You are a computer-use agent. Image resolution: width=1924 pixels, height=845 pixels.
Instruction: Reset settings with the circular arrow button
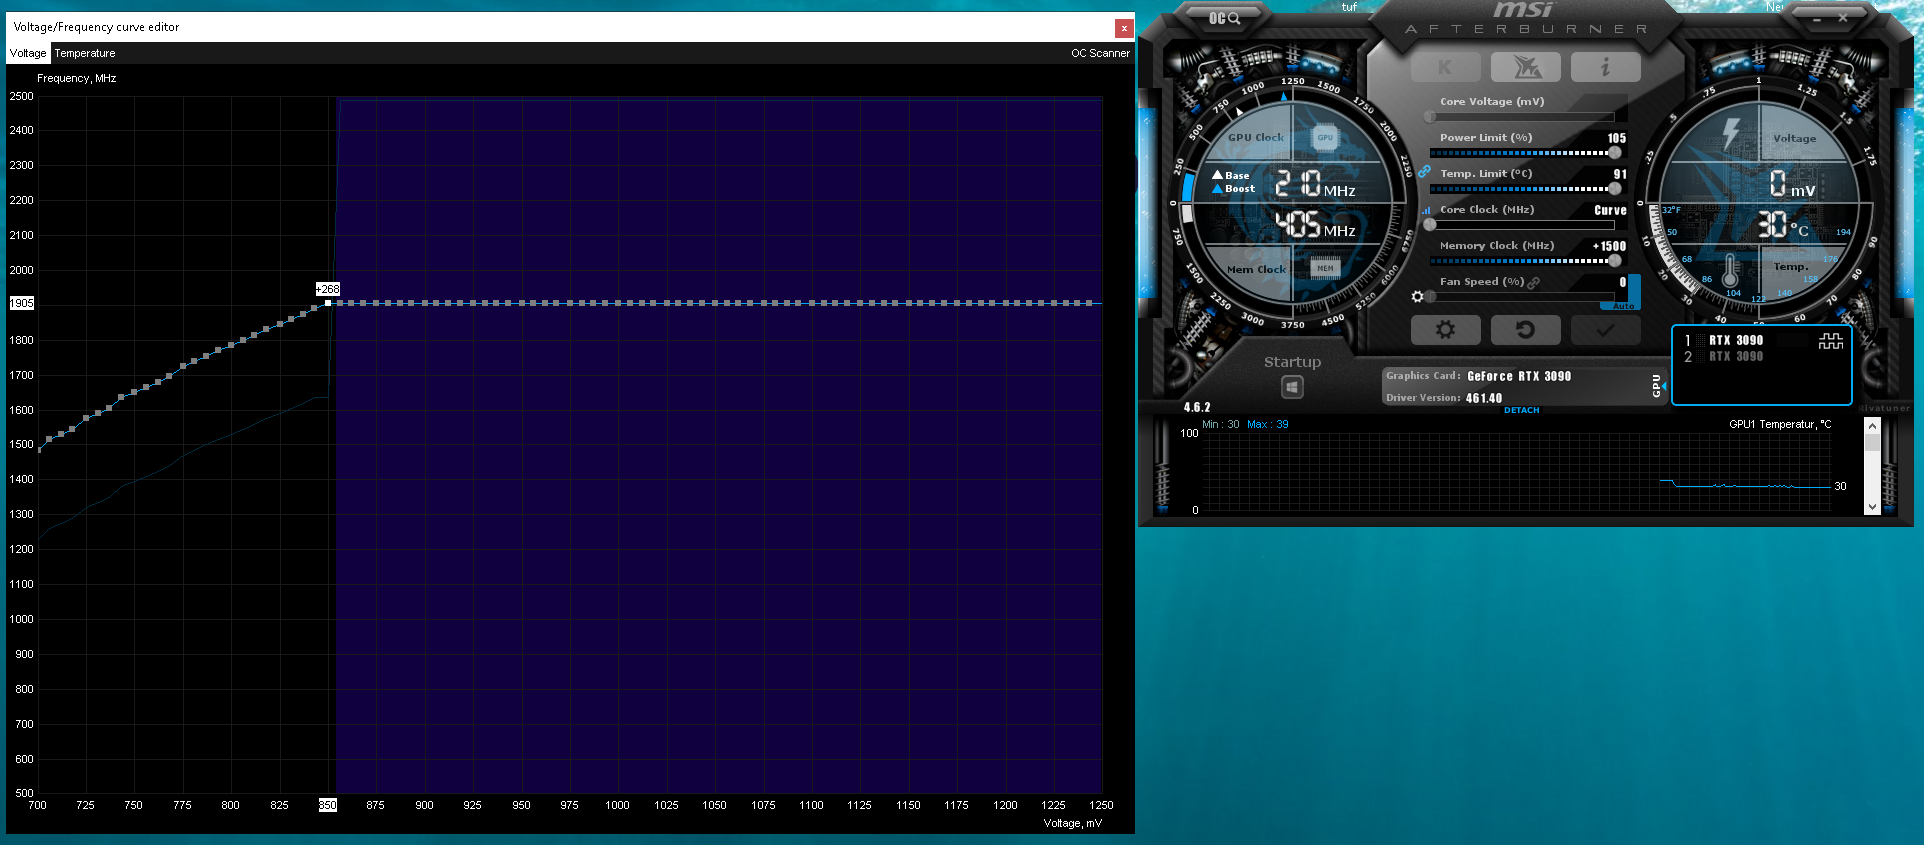(x=1525, y=329)
